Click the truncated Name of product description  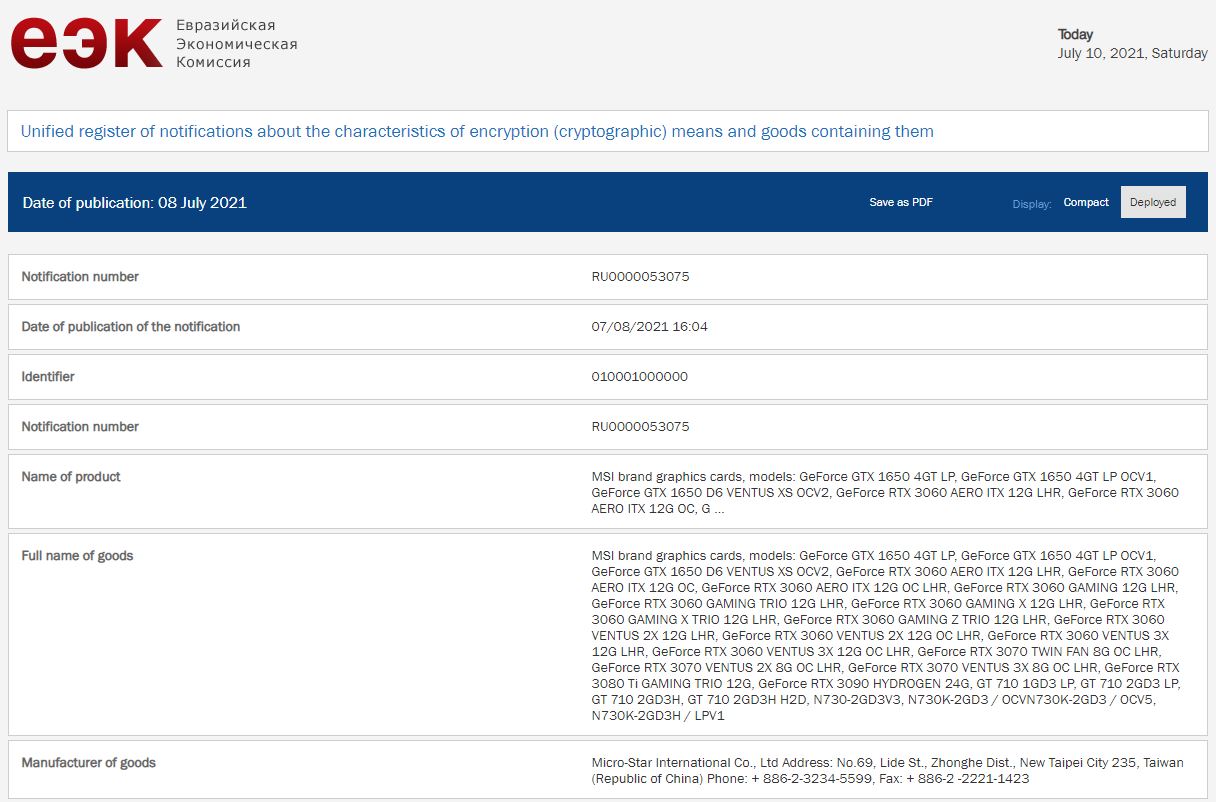(x=885, y=493)
